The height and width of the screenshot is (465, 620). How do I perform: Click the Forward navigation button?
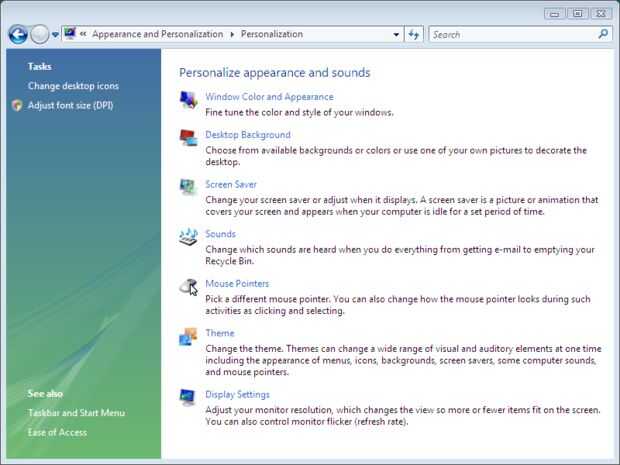pos(40,34)
